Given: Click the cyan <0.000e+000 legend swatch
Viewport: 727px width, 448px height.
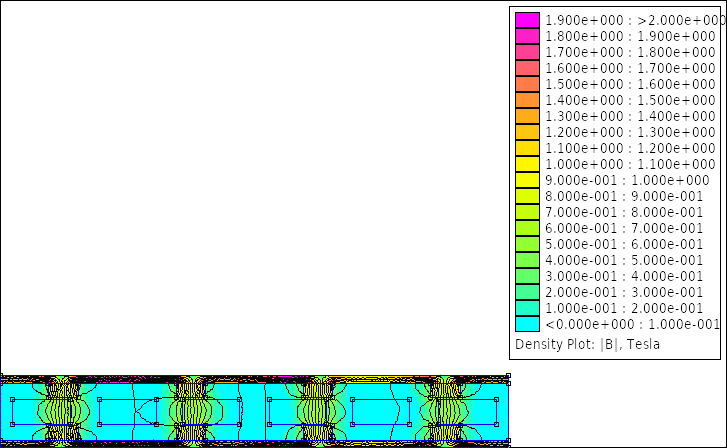Looking at the screenshot, I should tap(527, 324).
